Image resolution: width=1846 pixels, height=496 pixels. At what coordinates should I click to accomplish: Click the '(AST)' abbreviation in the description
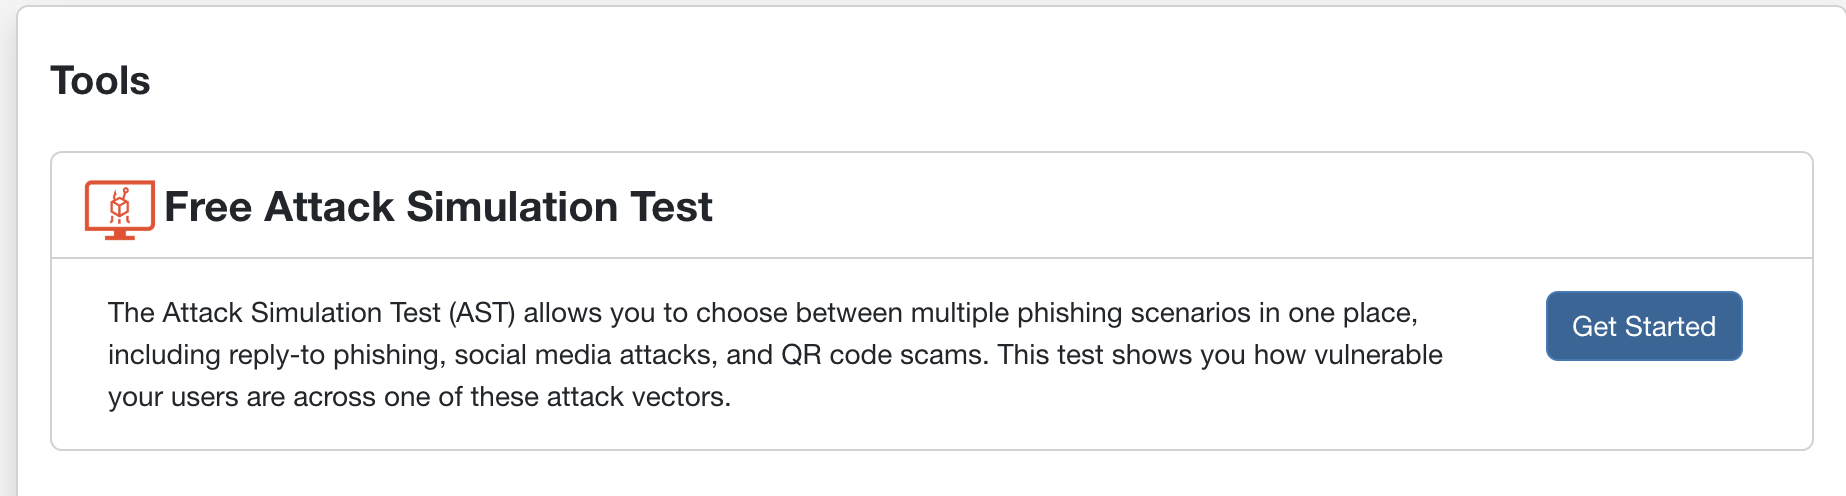coord(482,313)
